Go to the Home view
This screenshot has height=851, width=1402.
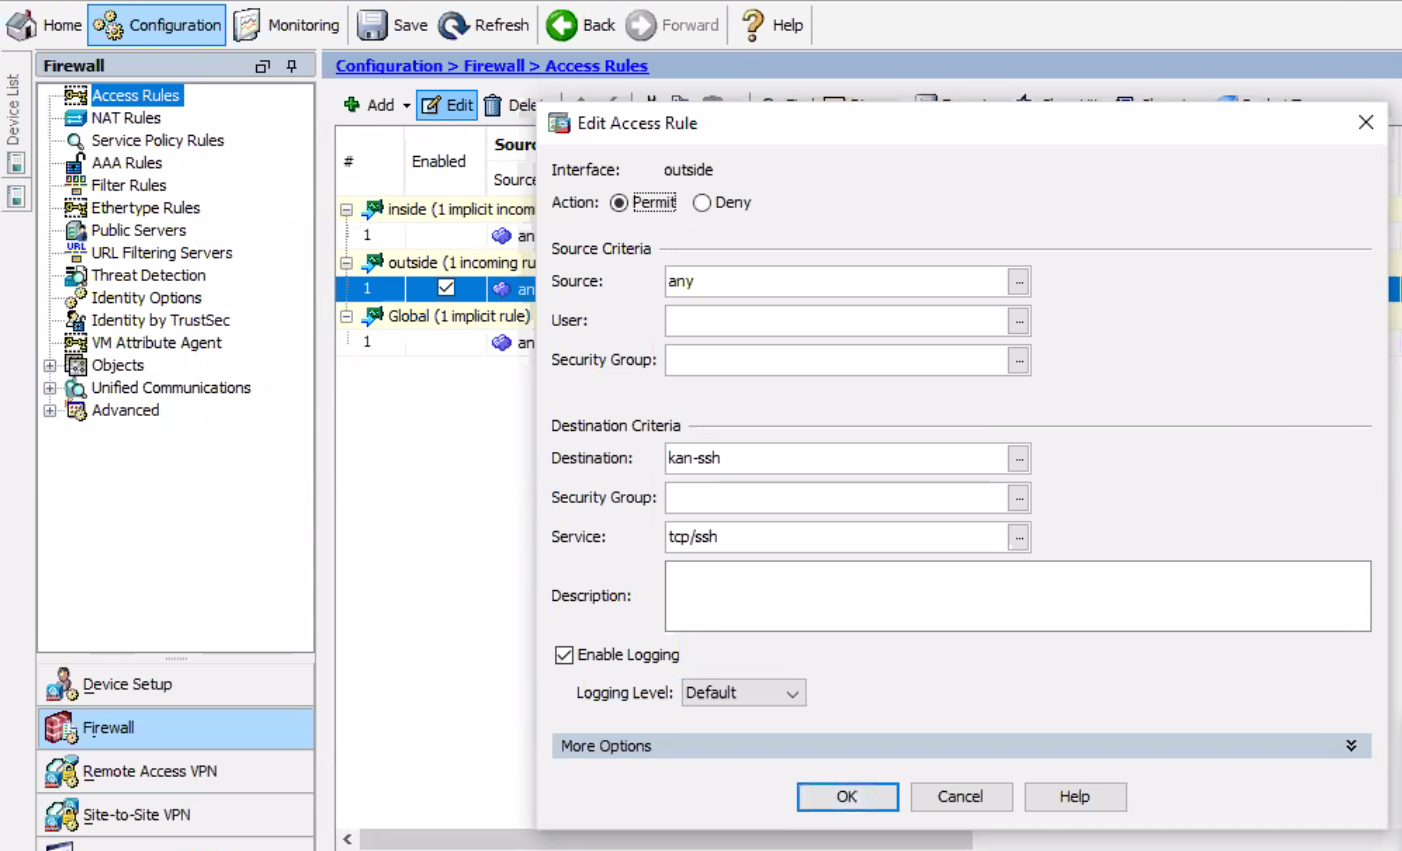pyautogui.click(x=44, y=25)
